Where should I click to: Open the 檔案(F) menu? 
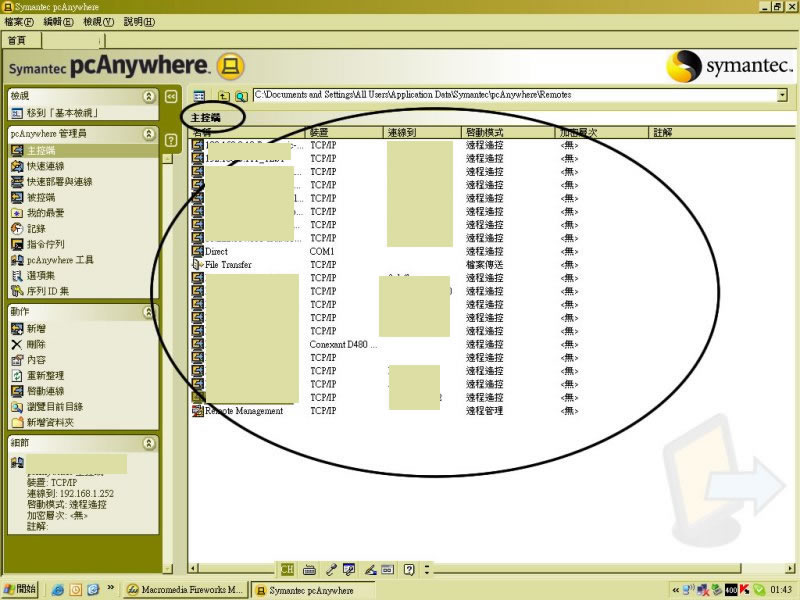(x=19, y=22)
